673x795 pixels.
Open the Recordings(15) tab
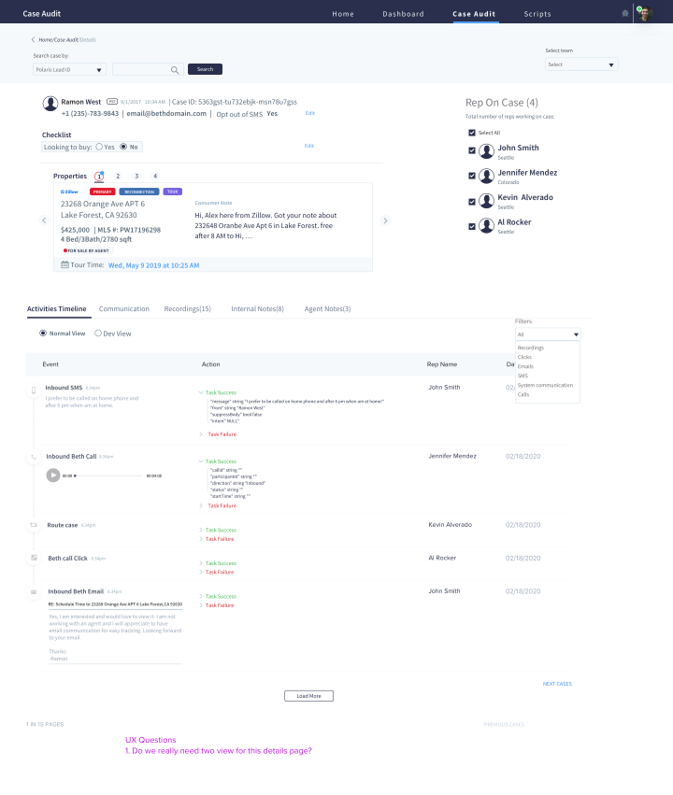(187, 309)
